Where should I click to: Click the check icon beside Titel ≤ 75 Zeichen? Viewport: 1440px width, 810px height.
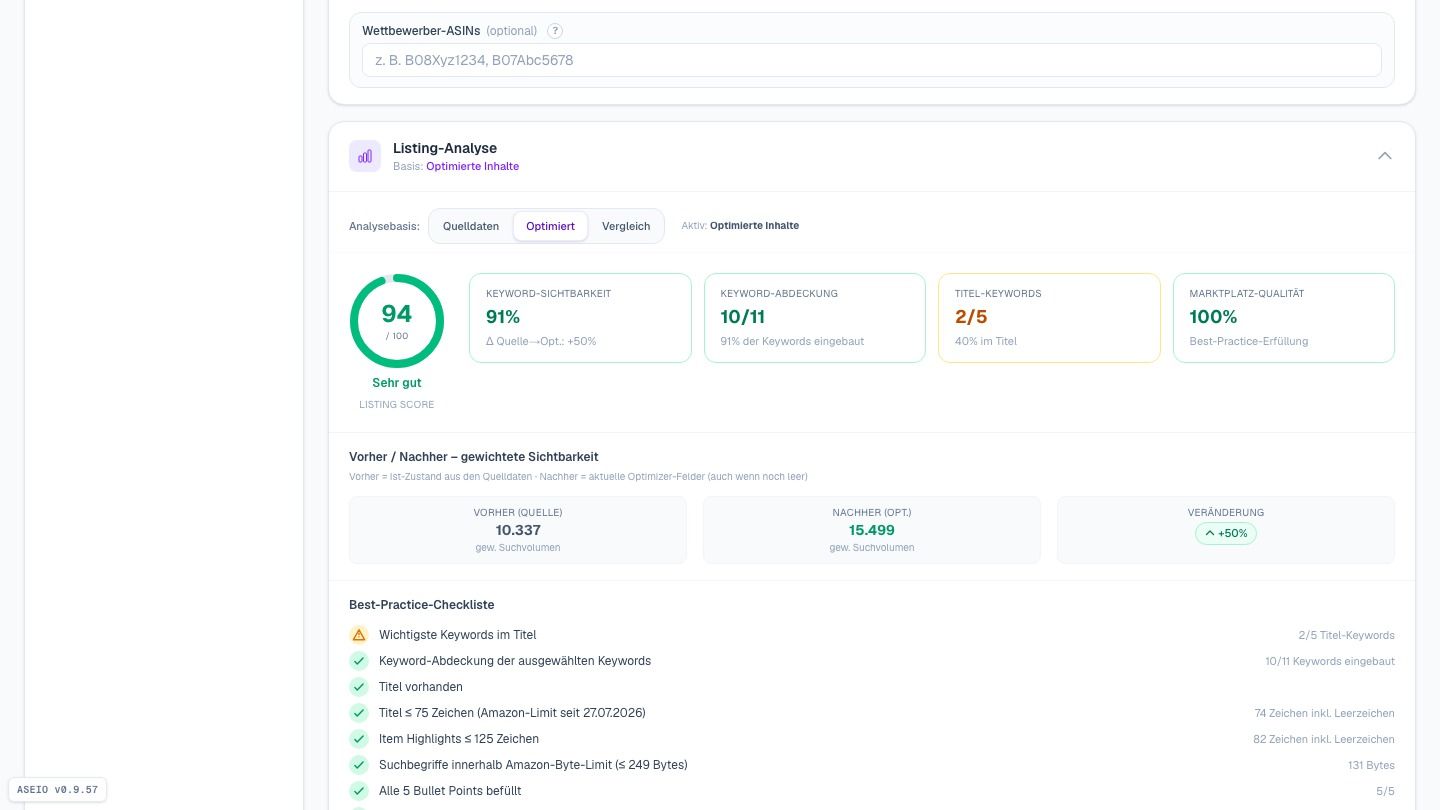click(x=359, y=713)
